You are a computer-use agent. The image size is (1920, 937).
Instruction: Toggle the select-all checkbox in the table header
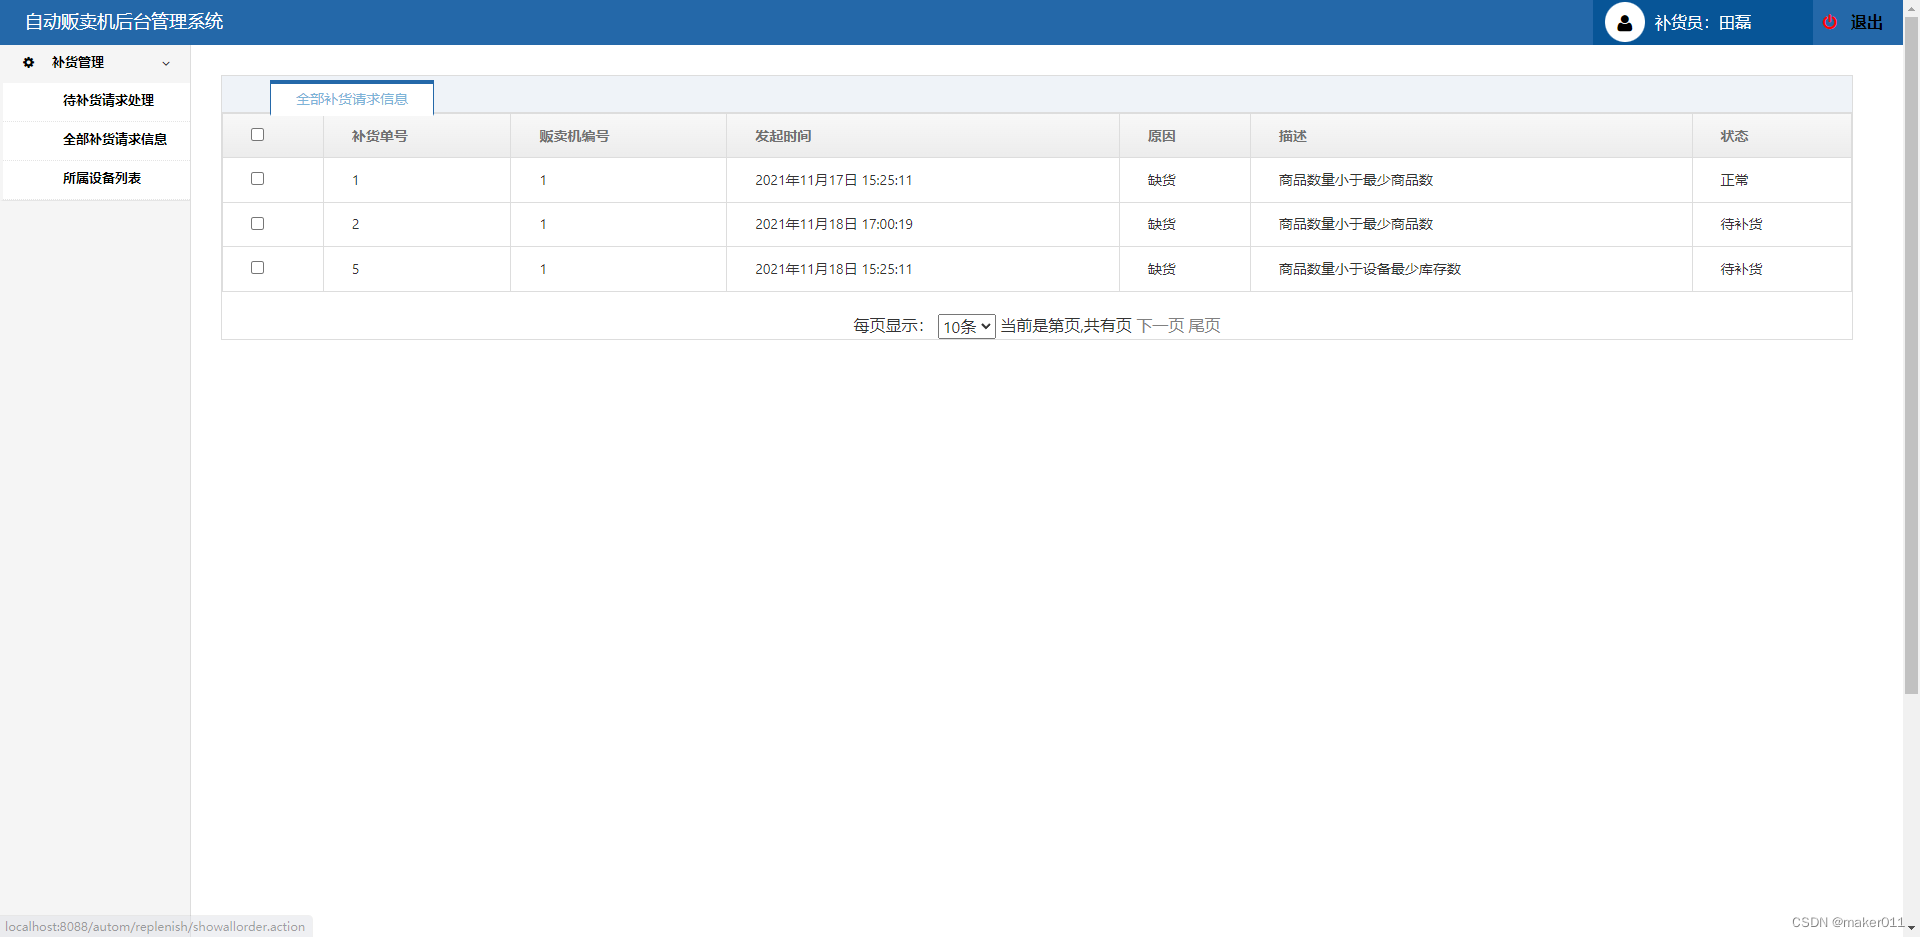257,135
